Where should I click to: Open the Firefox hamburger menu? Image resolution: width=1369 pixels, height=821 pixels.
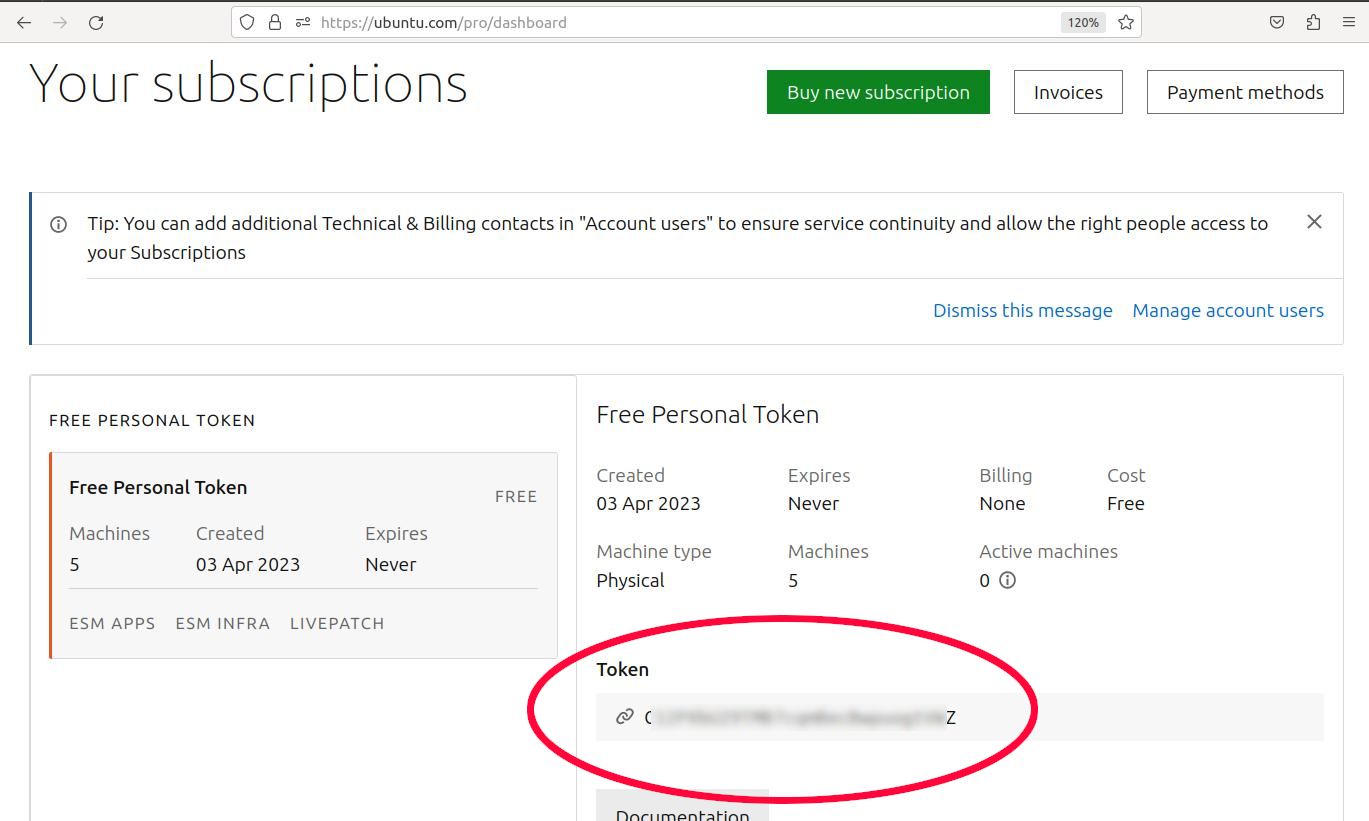coord(1349,22)
